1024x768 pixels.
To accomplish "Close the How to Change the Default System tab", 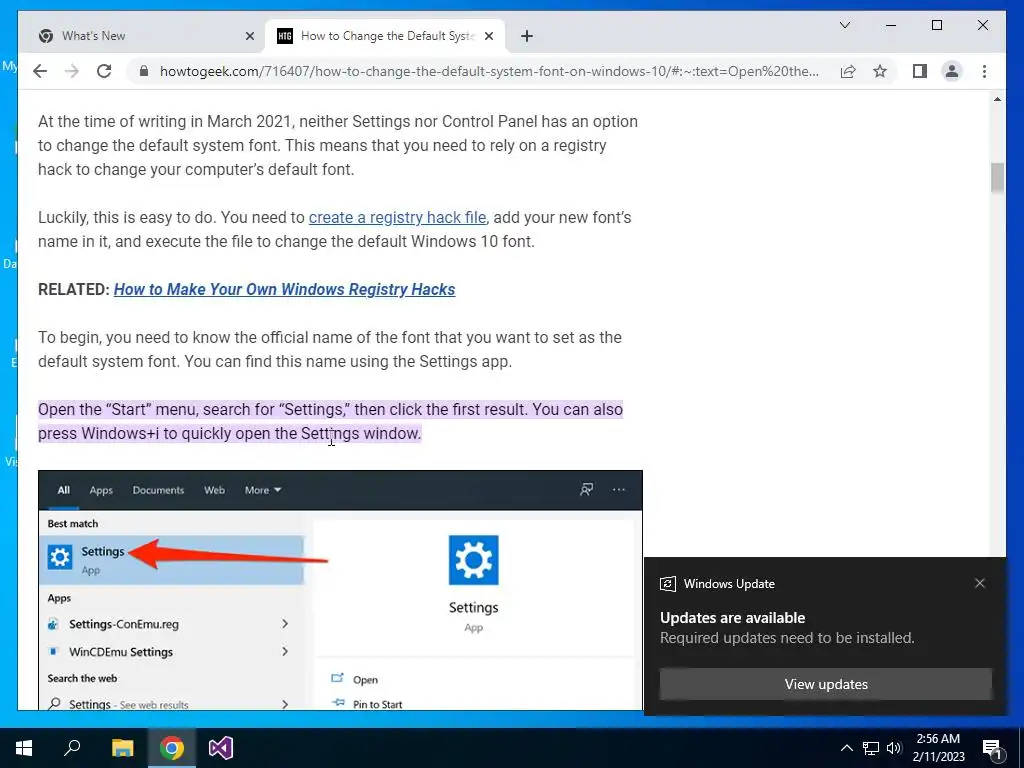I will click(488, 36).
